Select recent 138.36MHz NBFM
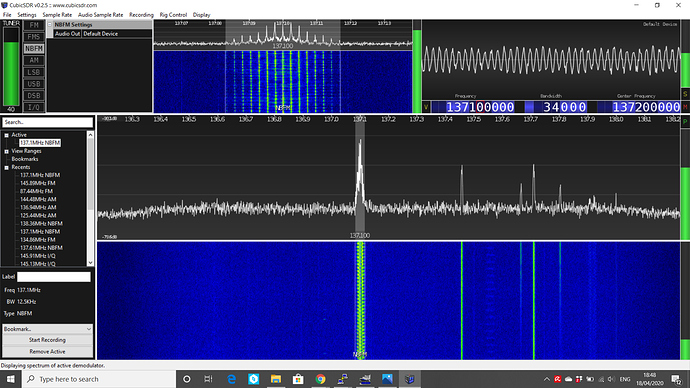This screenshot has width=690, height=388. pos(41,223)
